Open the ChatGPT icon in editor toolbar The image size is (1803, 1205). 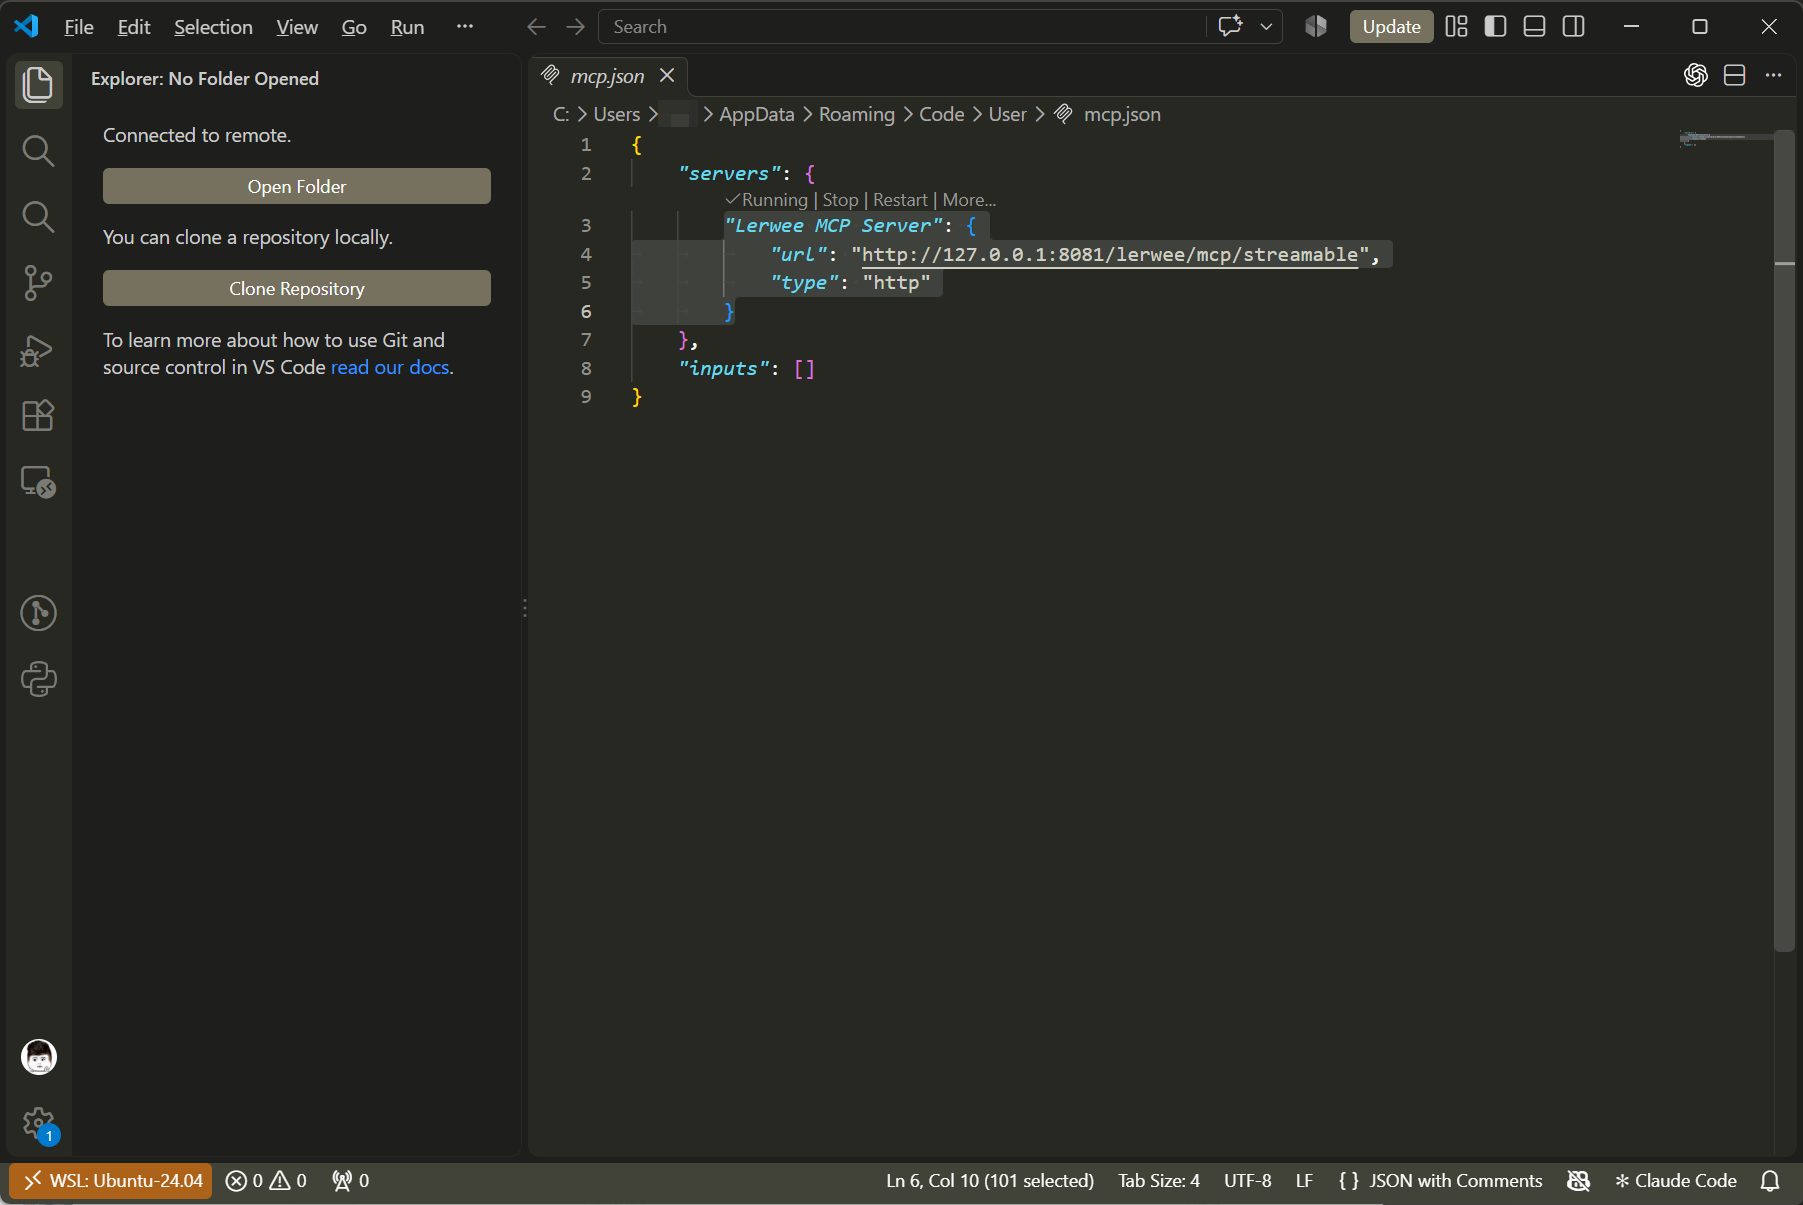point(1696,75)
